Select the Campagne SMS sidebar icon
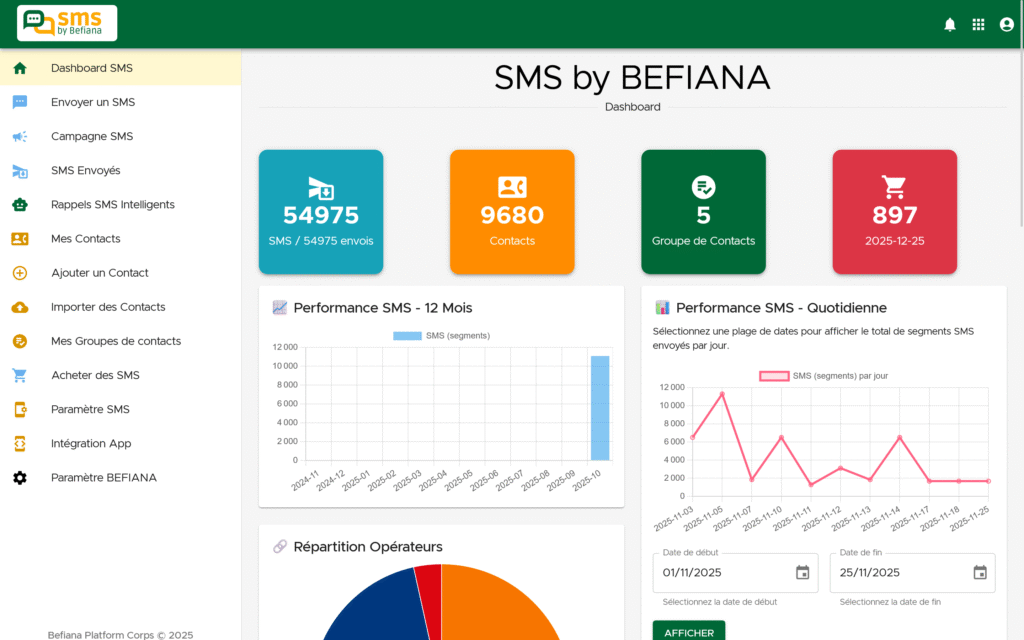 click(22, 136)
